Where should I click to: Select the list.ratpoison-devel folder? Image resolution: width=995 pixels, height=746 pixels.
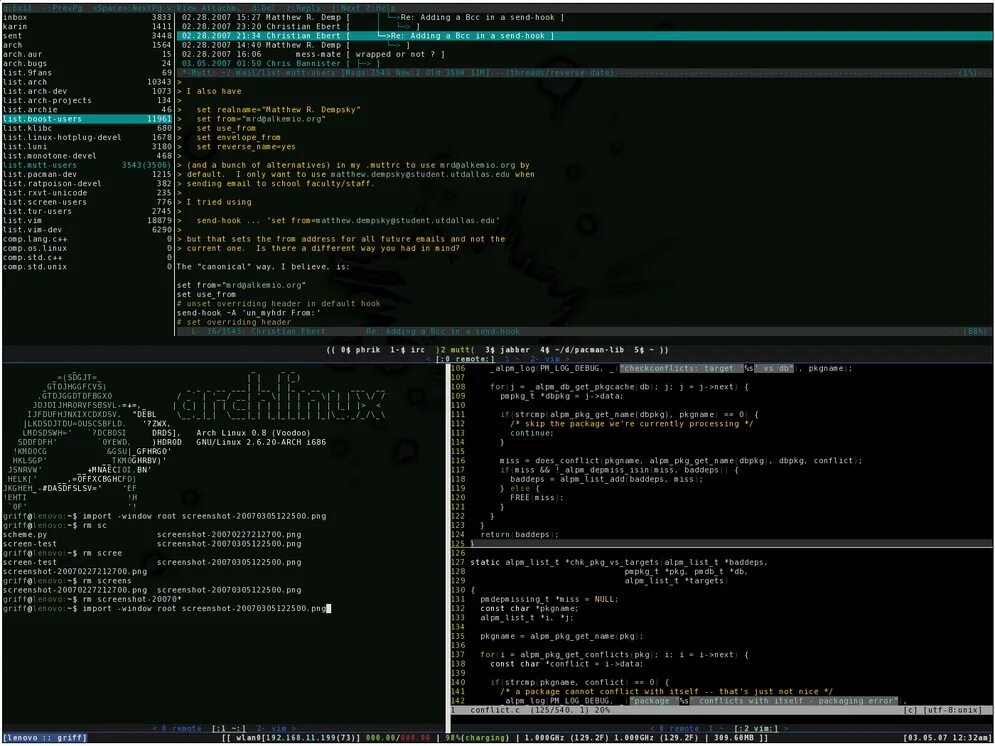(x=88, y=183)
